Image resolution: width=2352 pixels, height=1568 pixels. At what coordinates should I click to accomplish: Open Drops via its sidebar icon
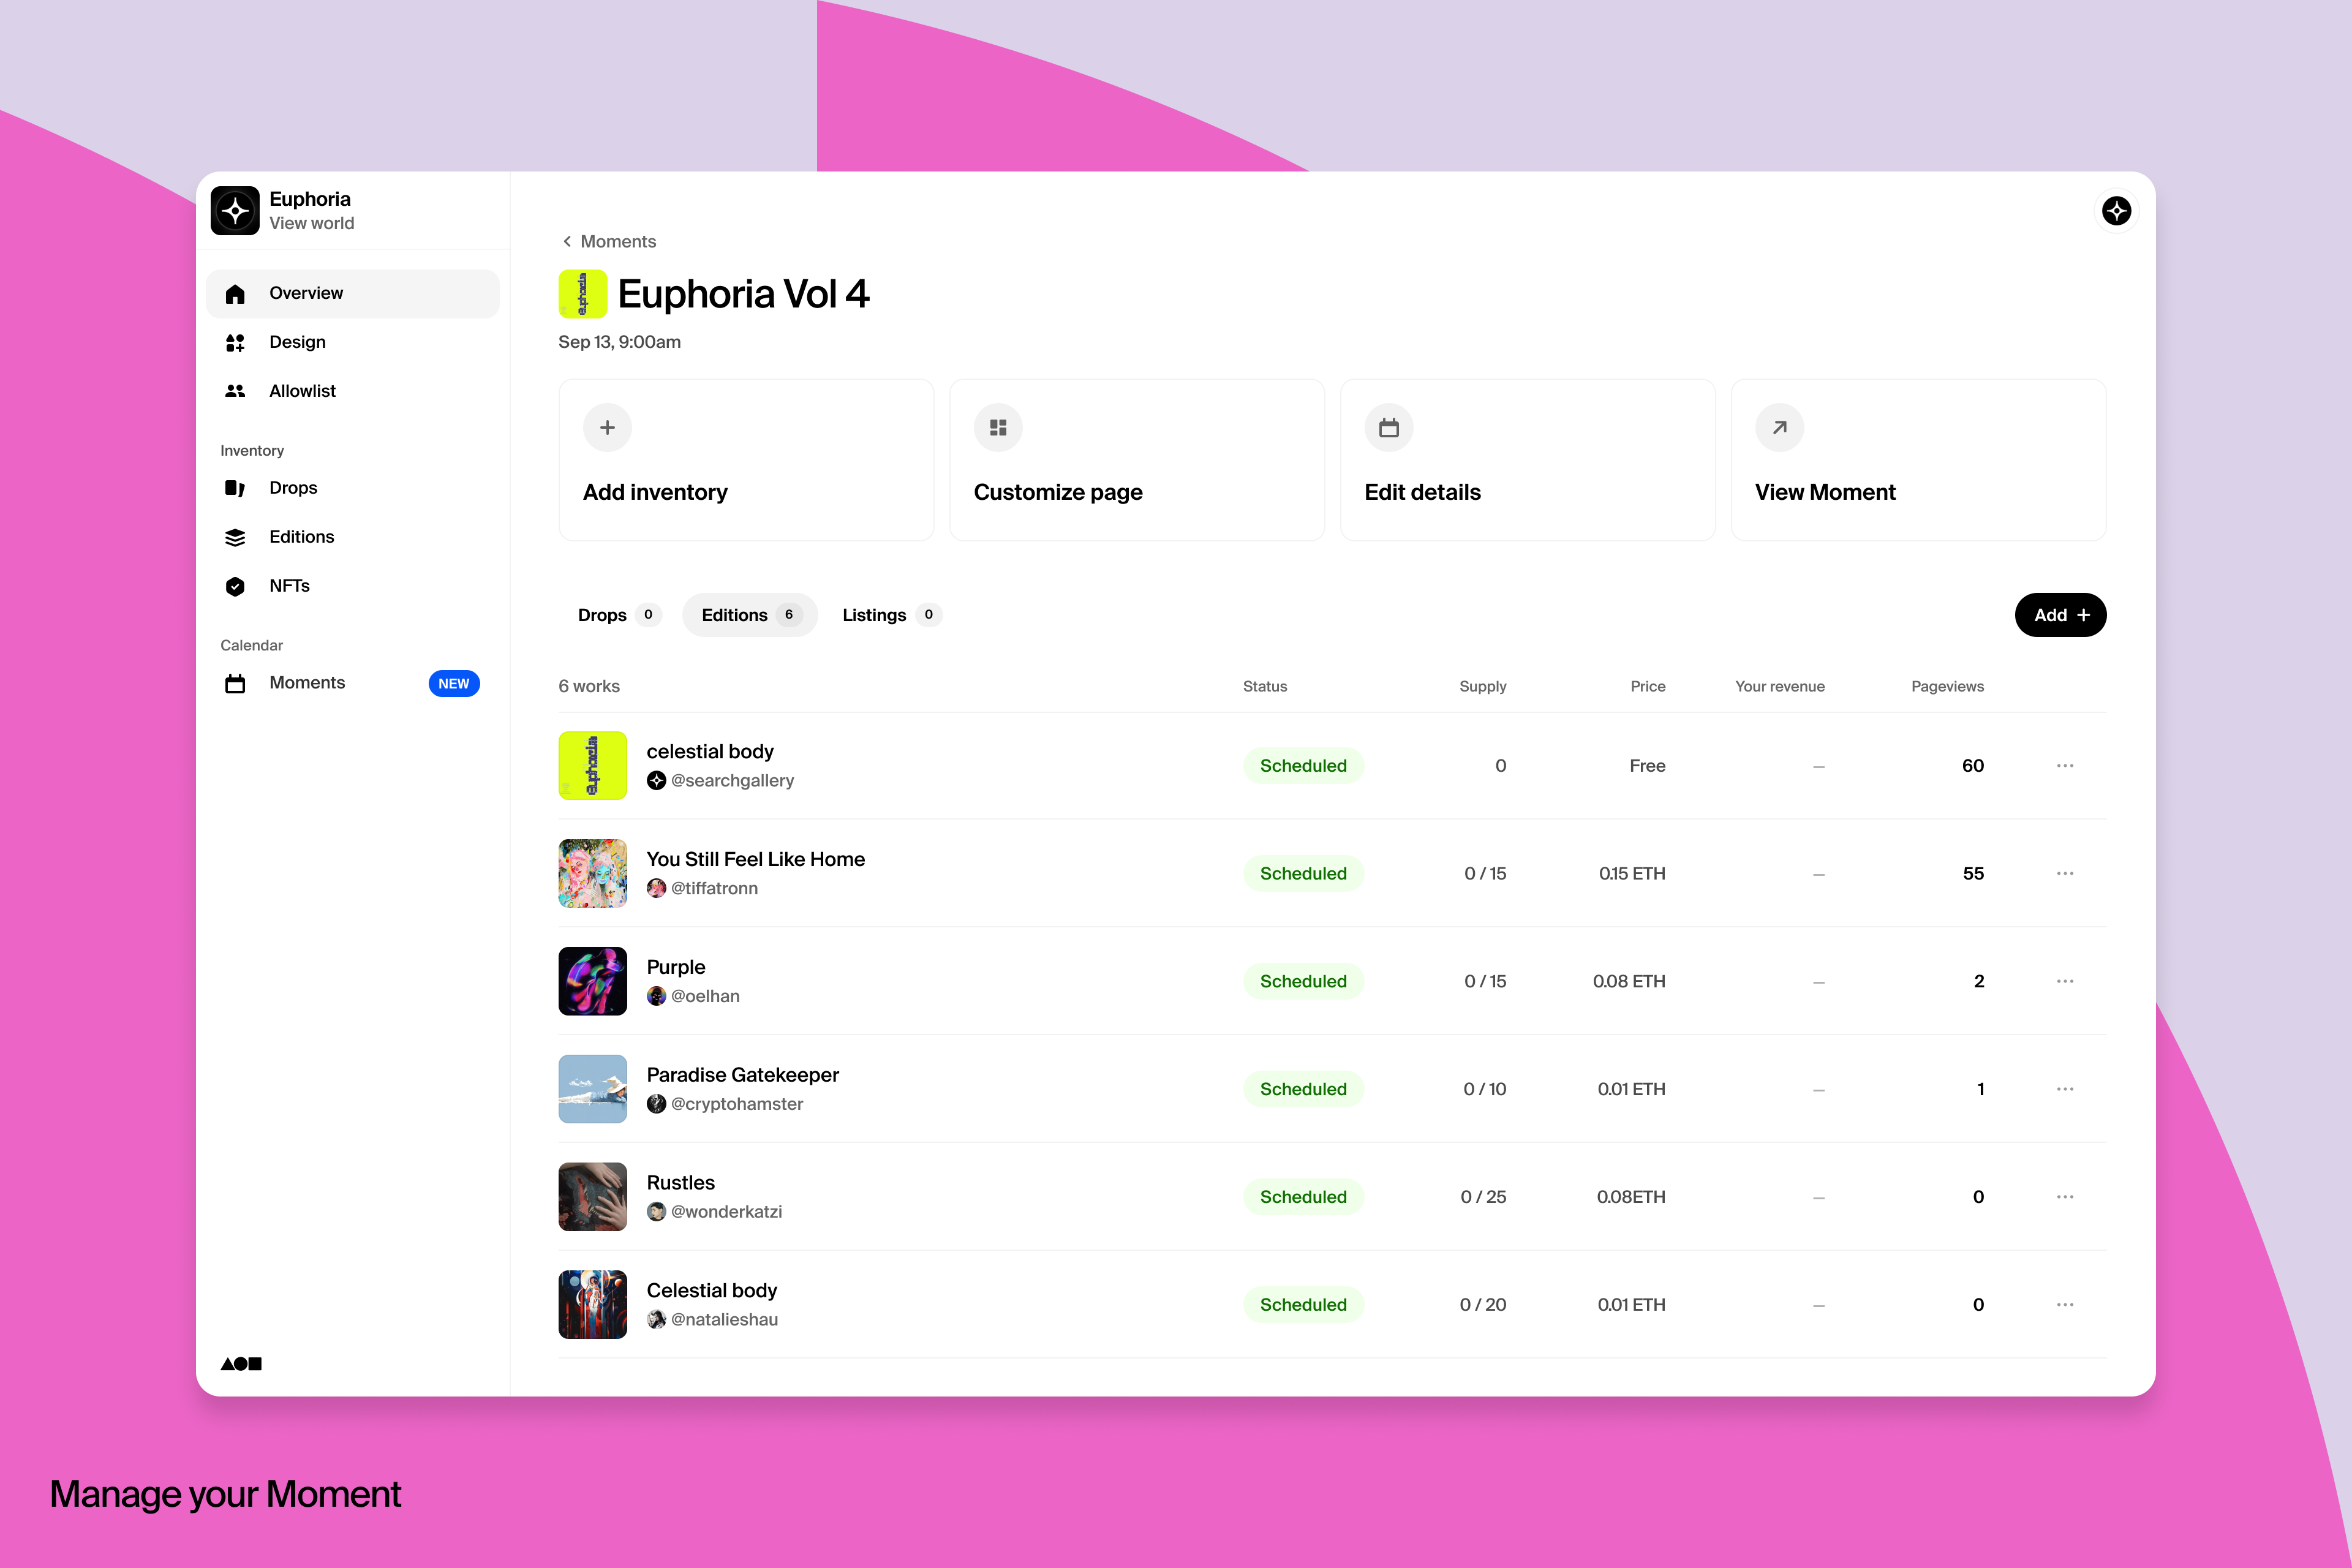235,488
